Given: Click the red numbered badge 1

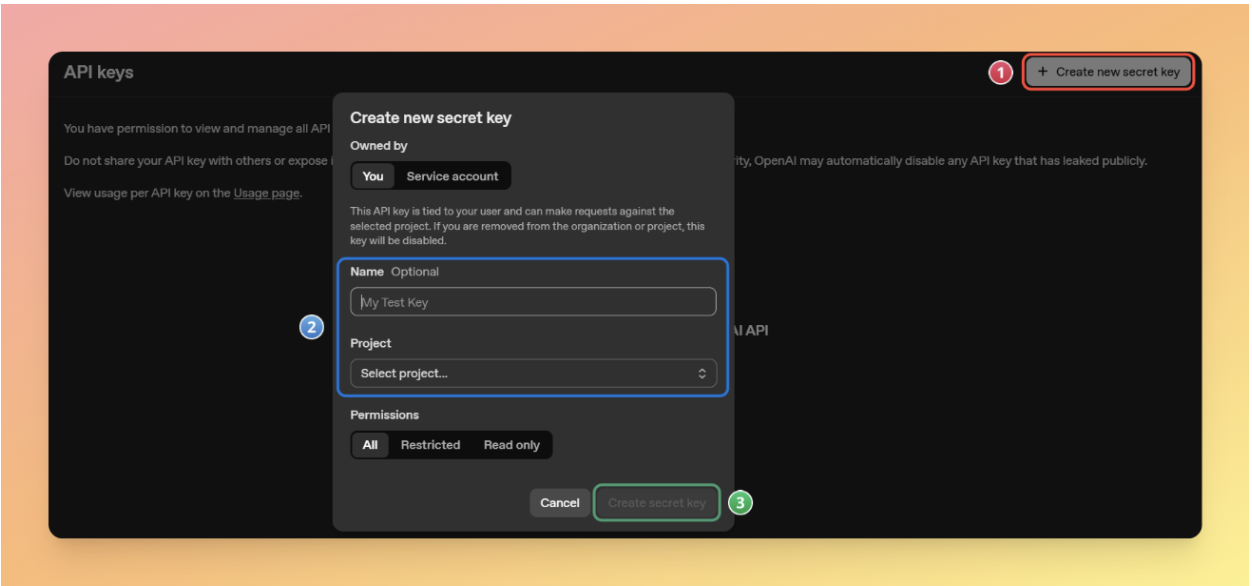Looking at the screenshot, I should click(x=1003, y=71).
